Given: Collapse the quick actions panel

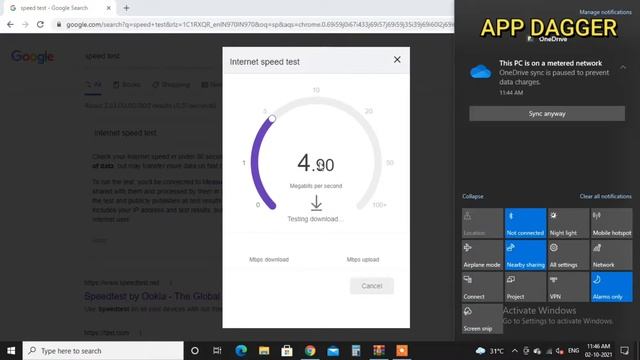Looking at the screenshot, I should coord(473,196).
